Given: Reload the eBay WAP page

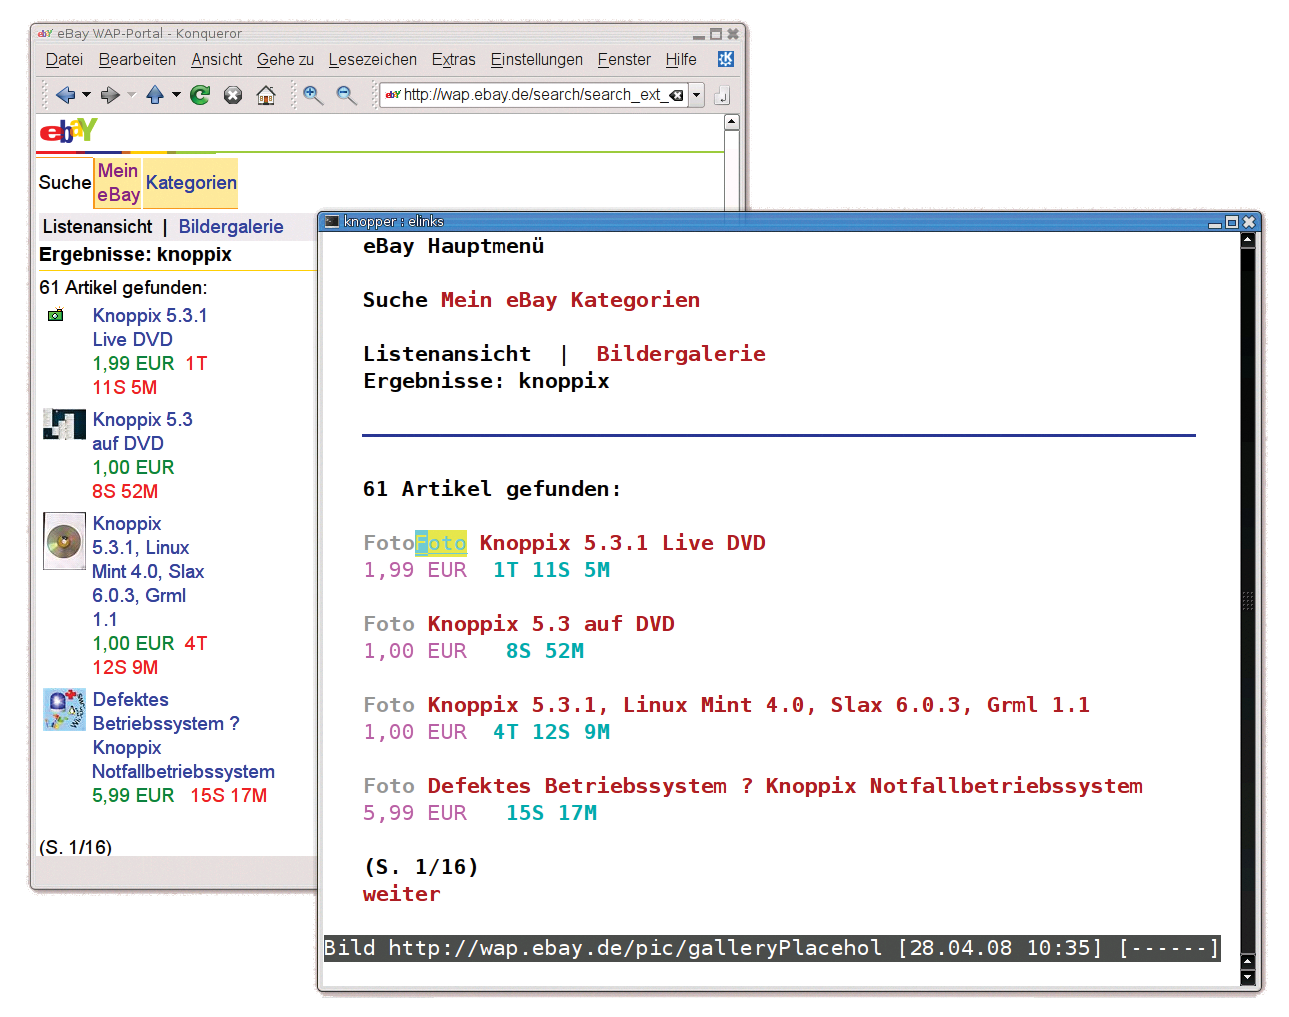Looking at the screenshot, I should [x=200, y=95].
